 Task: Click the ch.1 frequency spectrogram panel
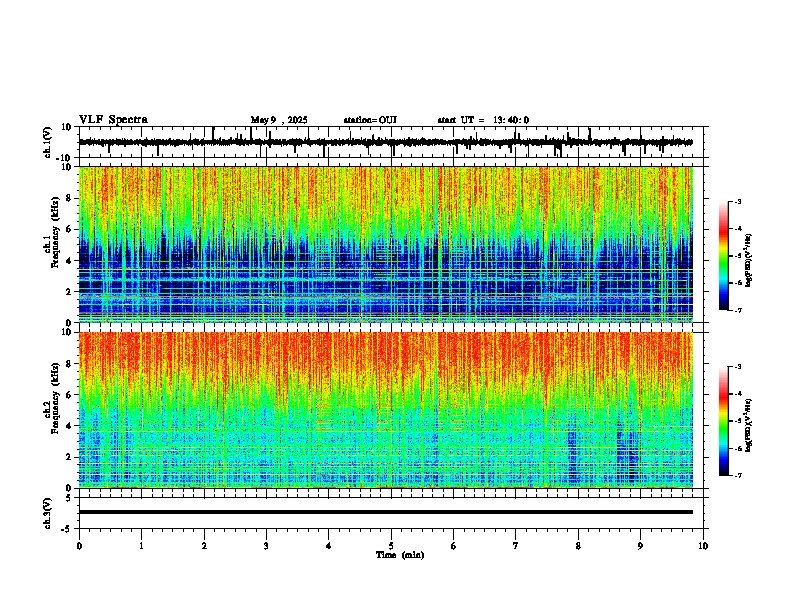(x=386, y=244)
